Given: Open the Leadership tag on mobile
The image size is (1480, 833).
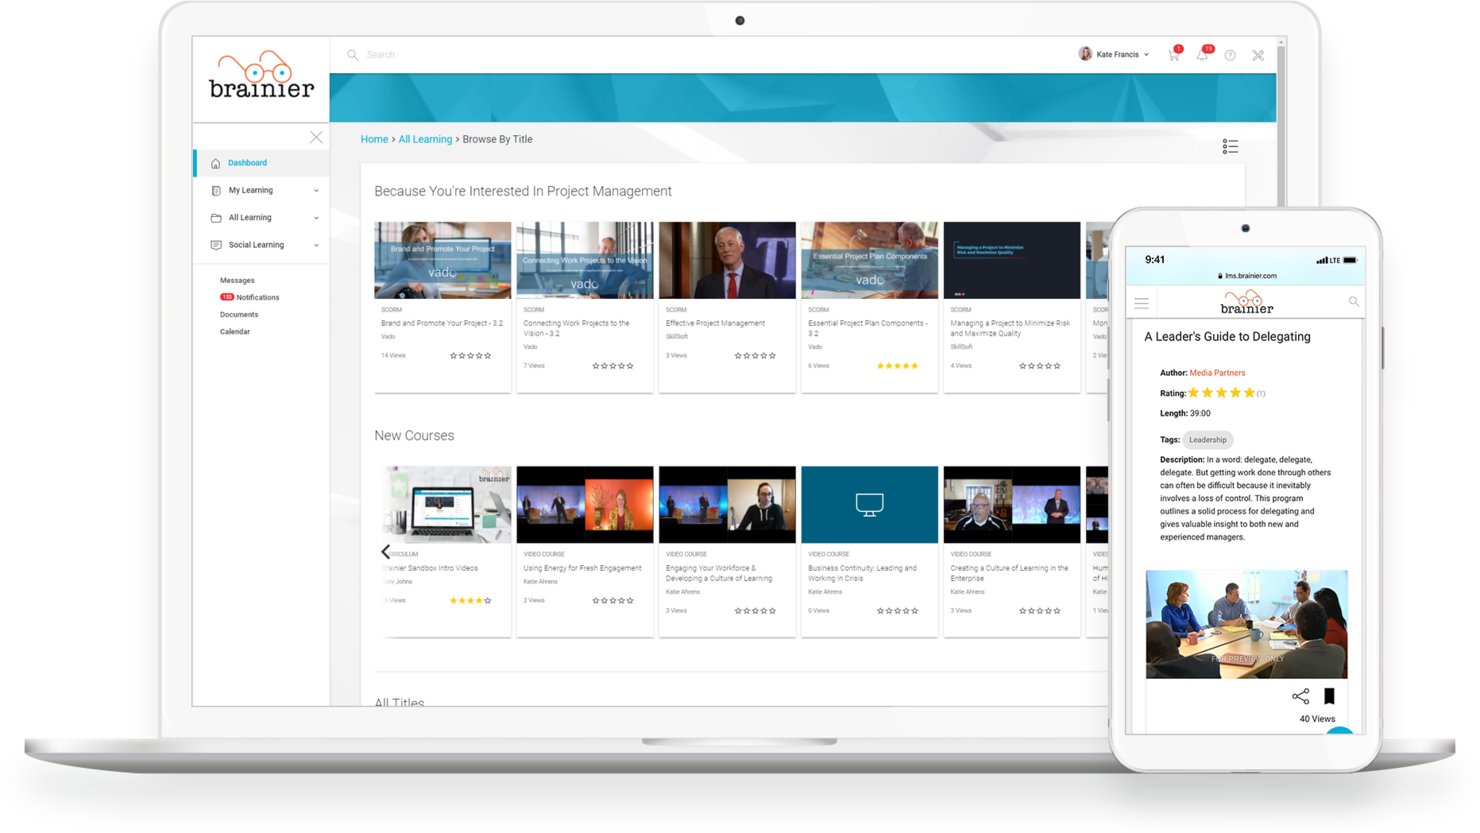Looking at the screenshot, I should coord(1207,439).
